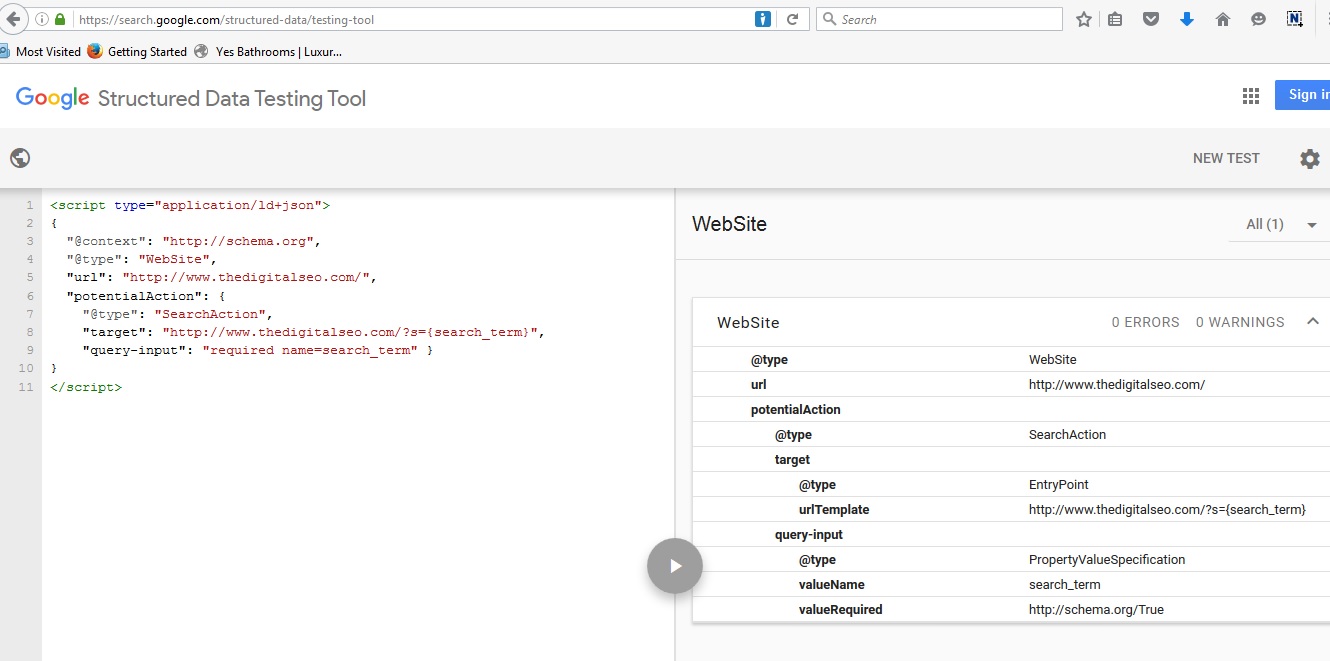Collapse the WebSite results card chevron
The height and width of the screenshot is (661, 1330).
tap(1313, 322)
